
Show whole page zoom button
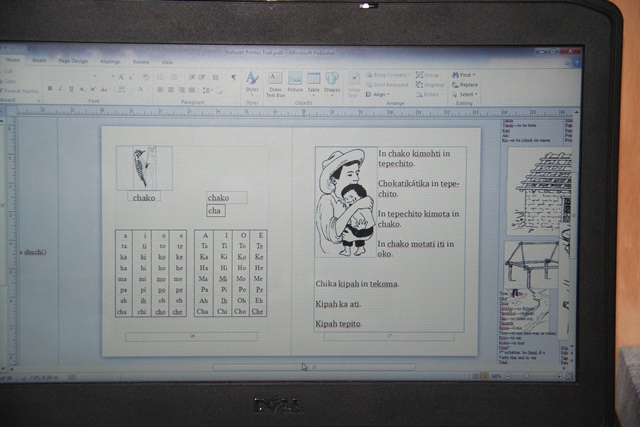[x=569, y=376]
